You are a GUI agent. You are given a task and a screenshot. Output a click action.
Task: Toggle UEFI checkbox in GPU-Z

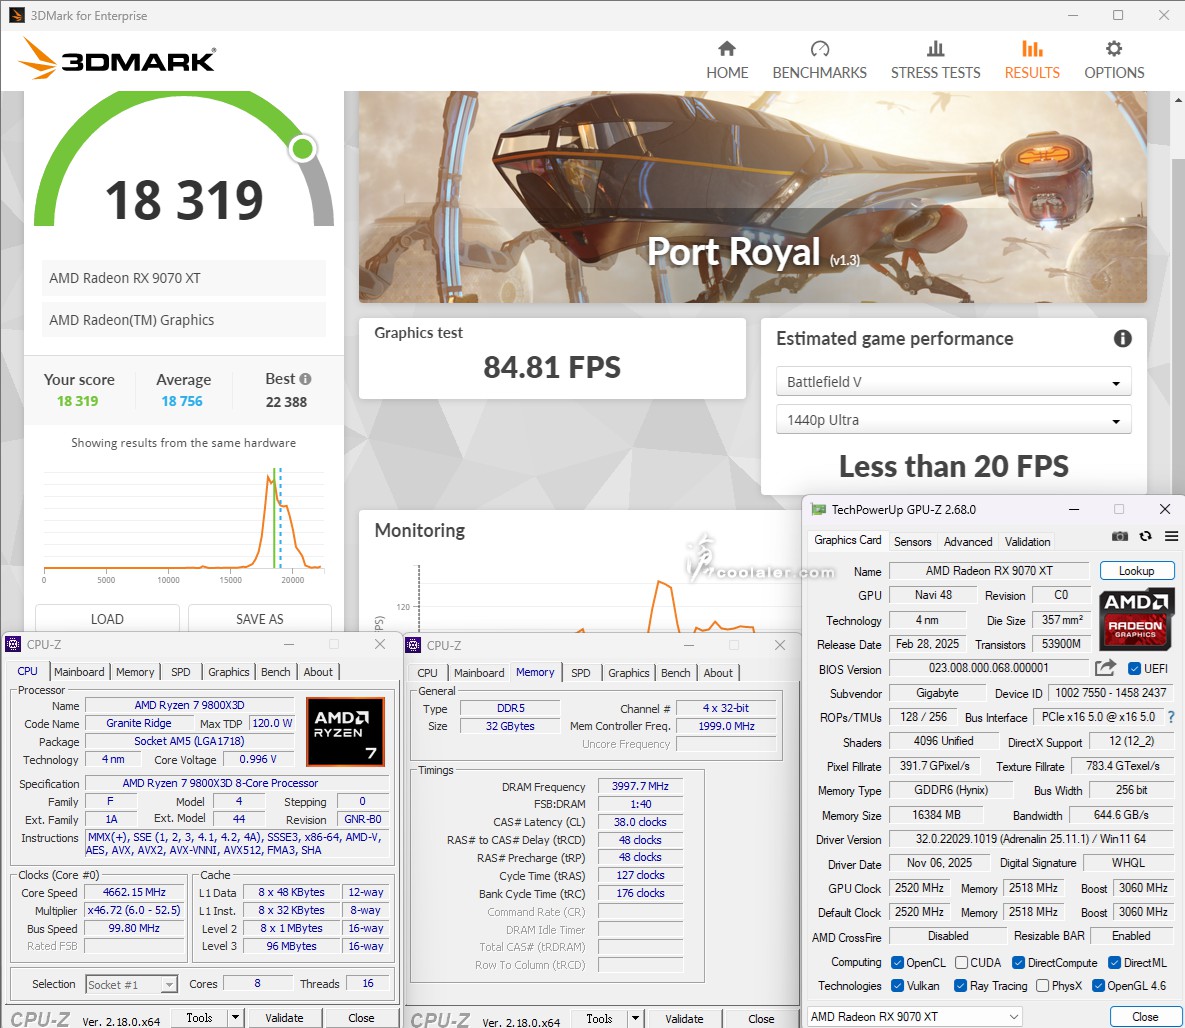point(1134,668)
